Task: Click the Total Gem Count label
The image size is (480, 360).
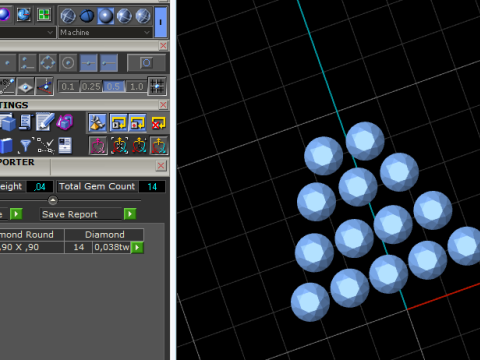Action: pyautogui.click(x=97, y=186)
